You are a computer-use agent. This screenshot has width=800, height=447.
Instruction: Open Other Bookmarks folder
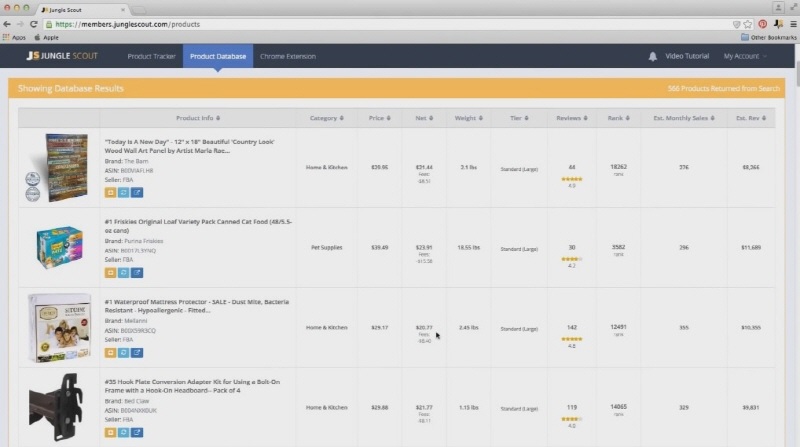768,37
